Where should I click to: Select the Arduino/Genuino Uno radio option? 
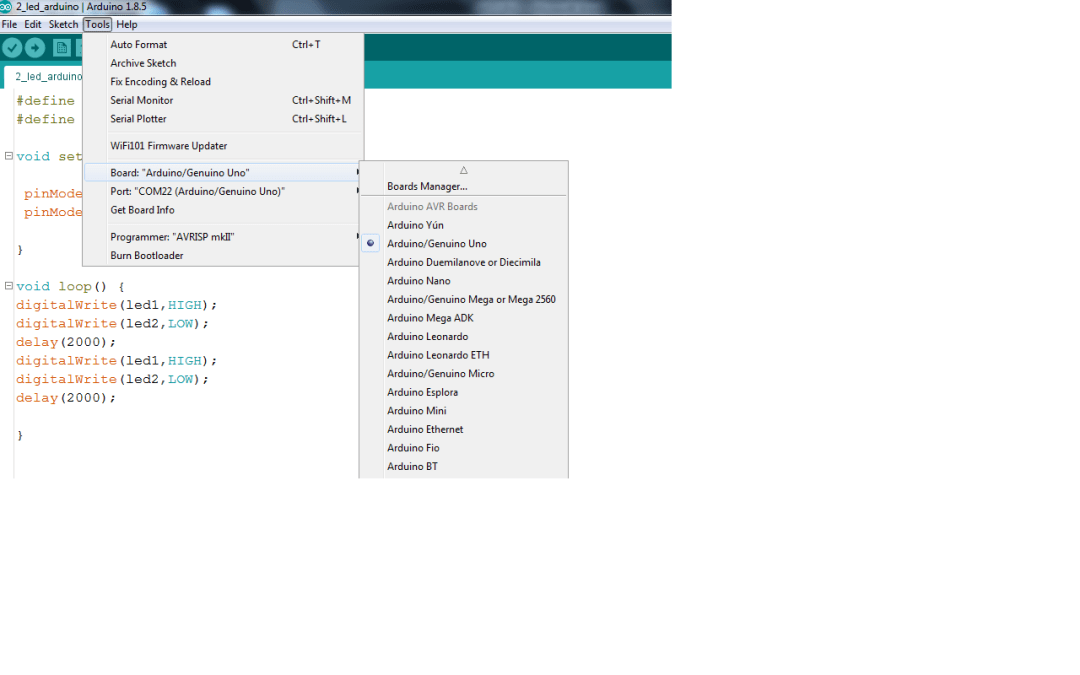(371, 243)
